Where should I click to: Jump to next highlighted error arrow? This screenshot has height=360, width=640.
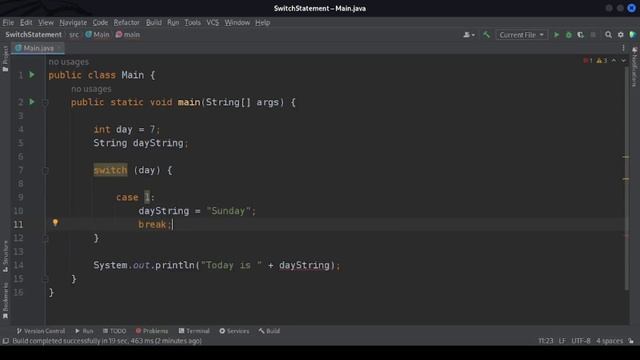pos(623,60)
